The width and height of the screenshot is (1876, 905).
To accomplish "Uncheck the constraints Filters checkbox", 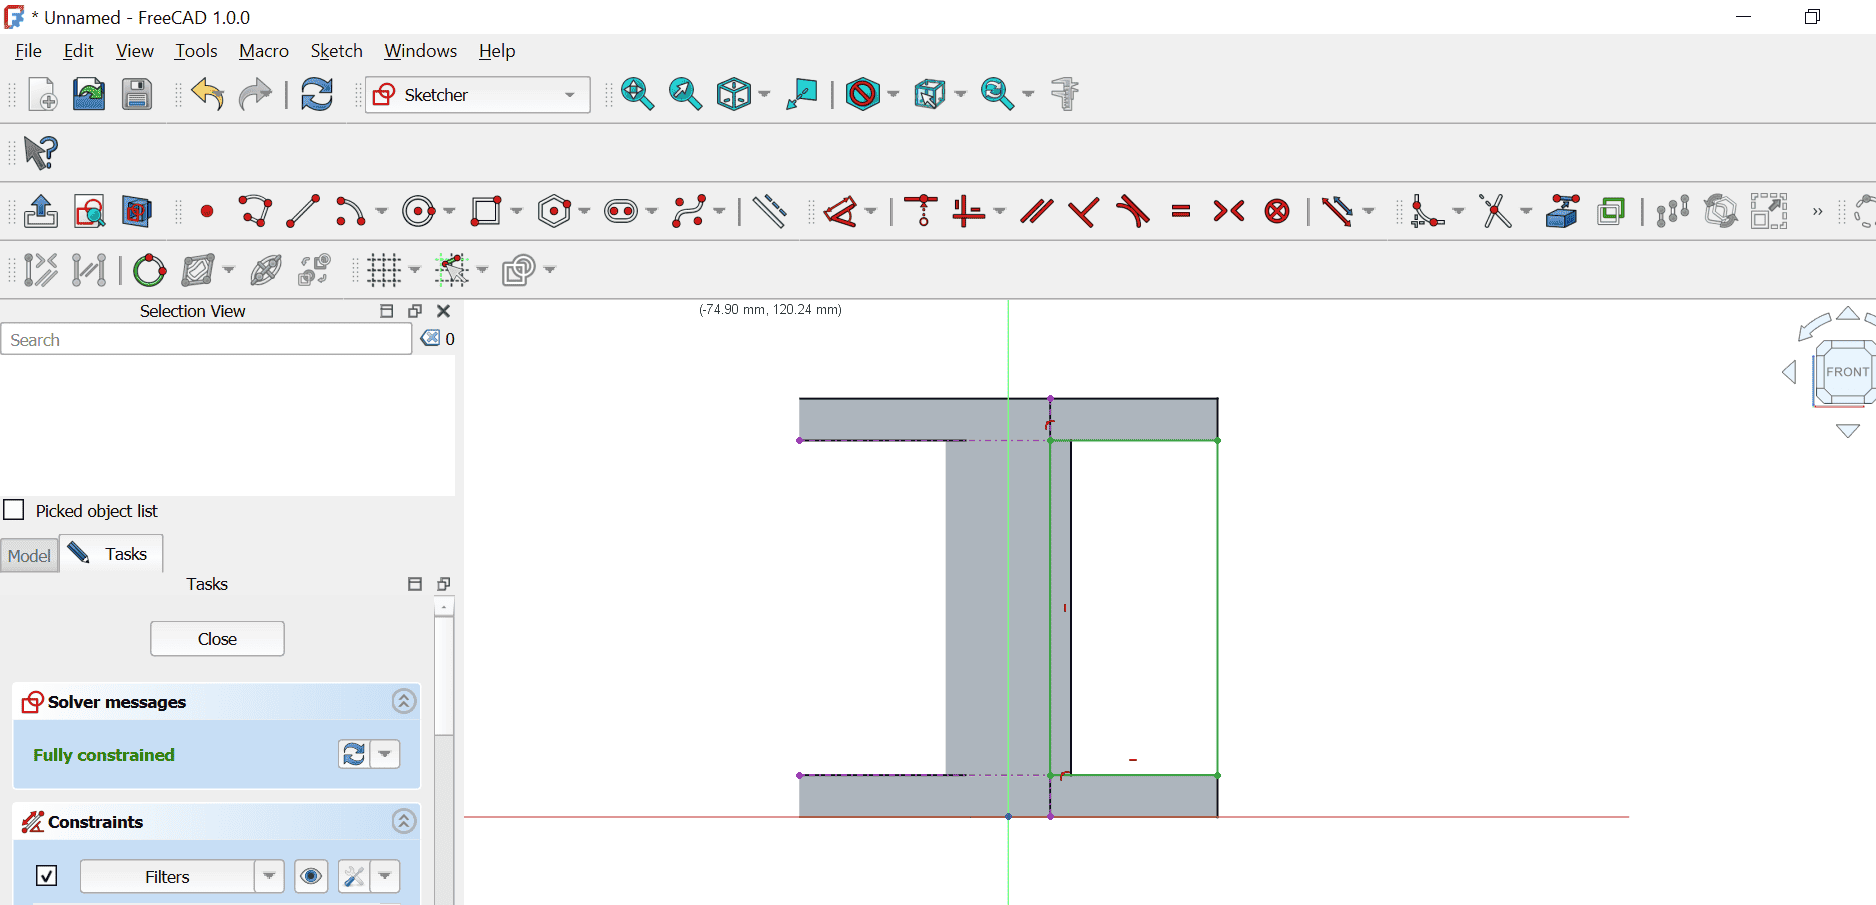I will point(46,876).
